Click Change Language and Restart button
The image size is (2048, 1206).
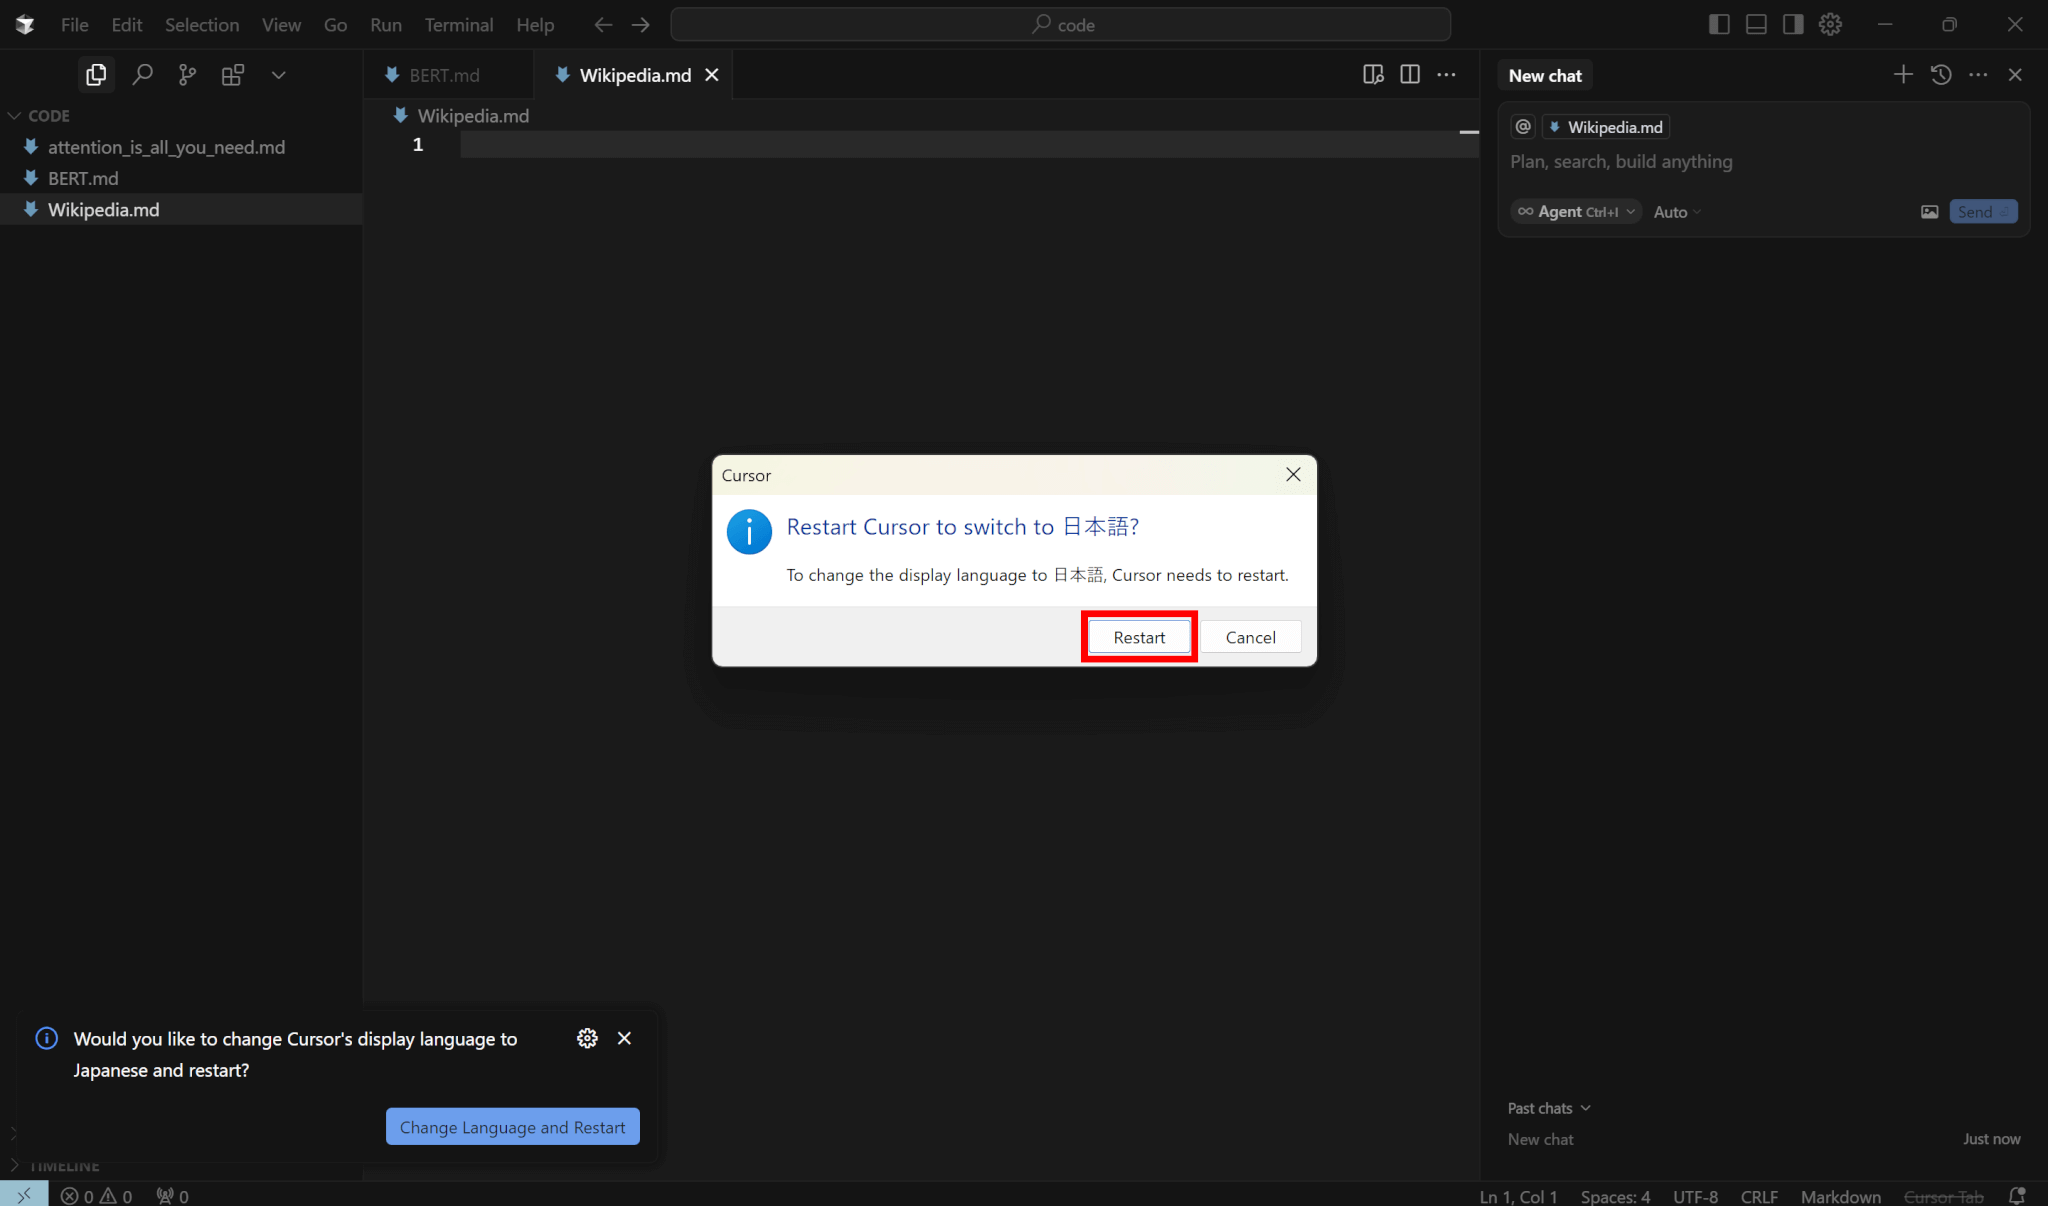(x=512, y=1127)
